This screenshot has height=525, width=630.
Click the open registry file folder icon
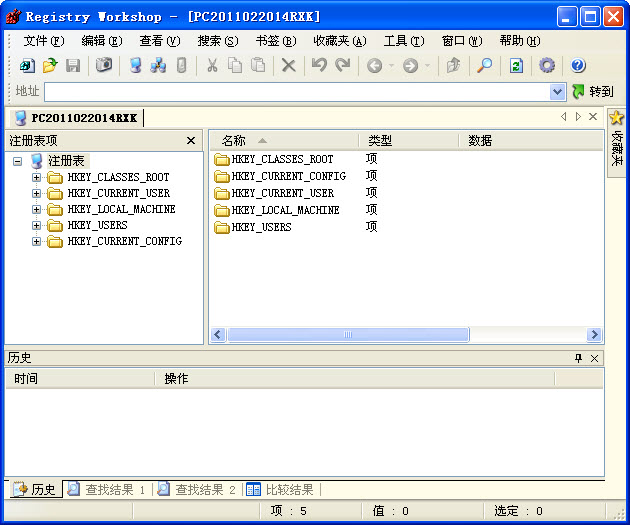(x=50, y=65)
